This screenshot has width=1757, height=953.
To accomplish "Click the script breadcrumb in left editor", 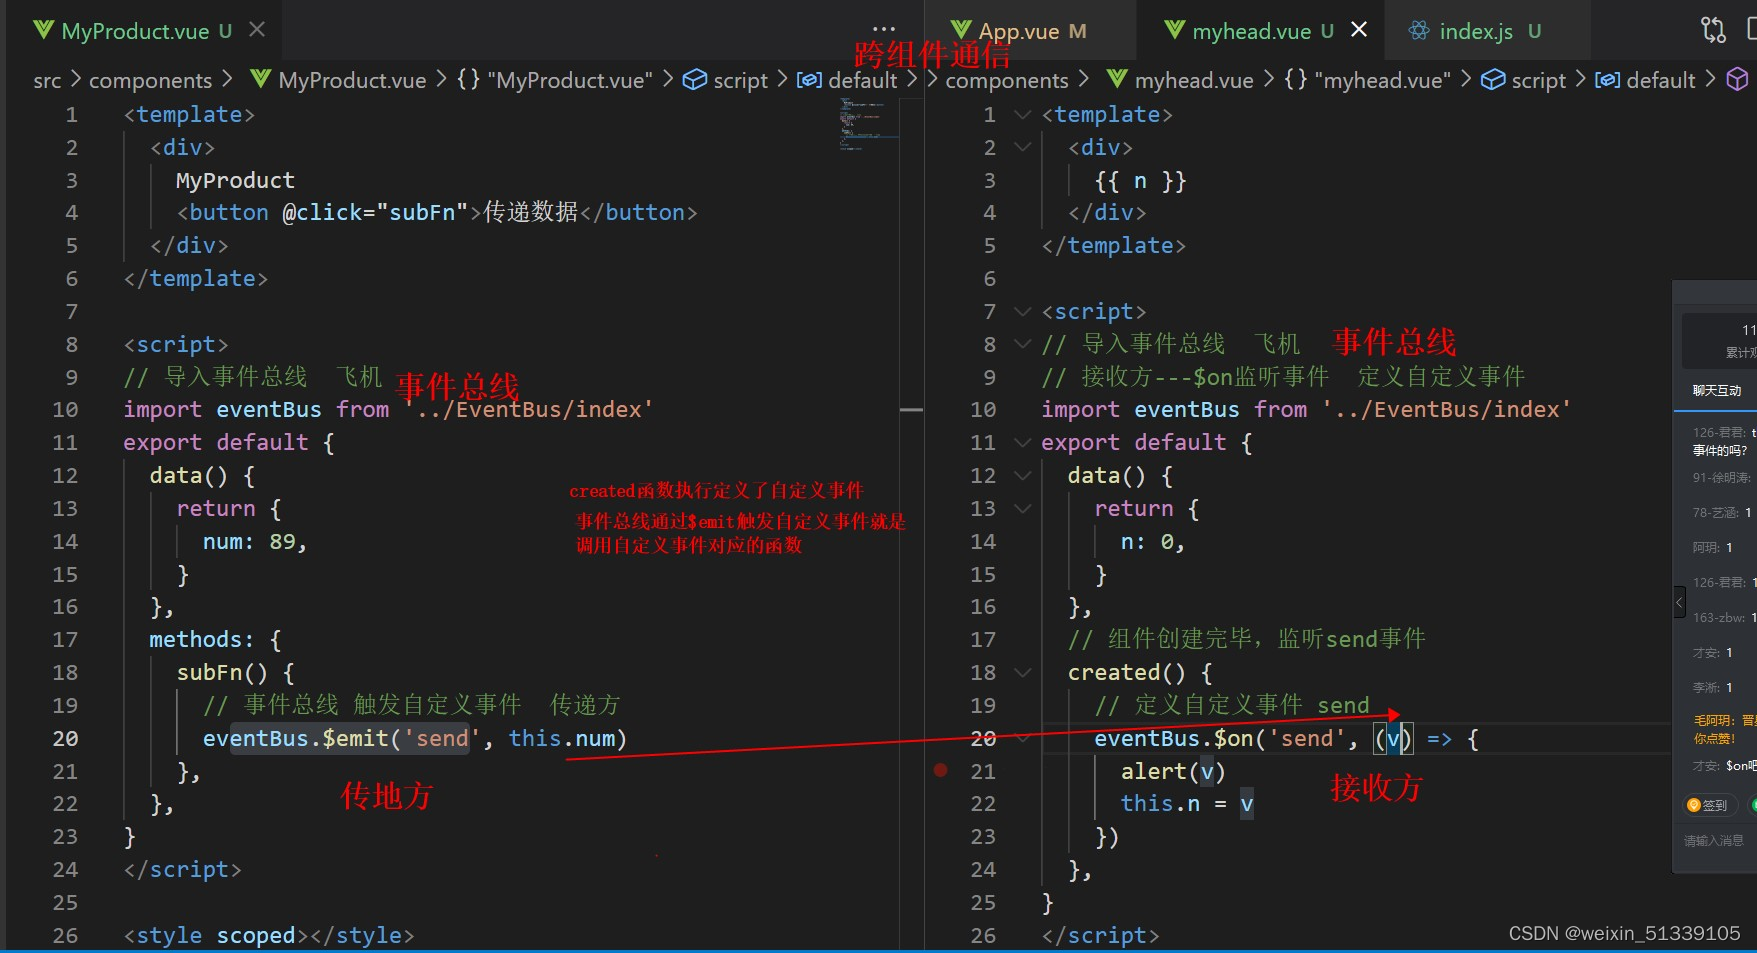I will click(726, 80).
